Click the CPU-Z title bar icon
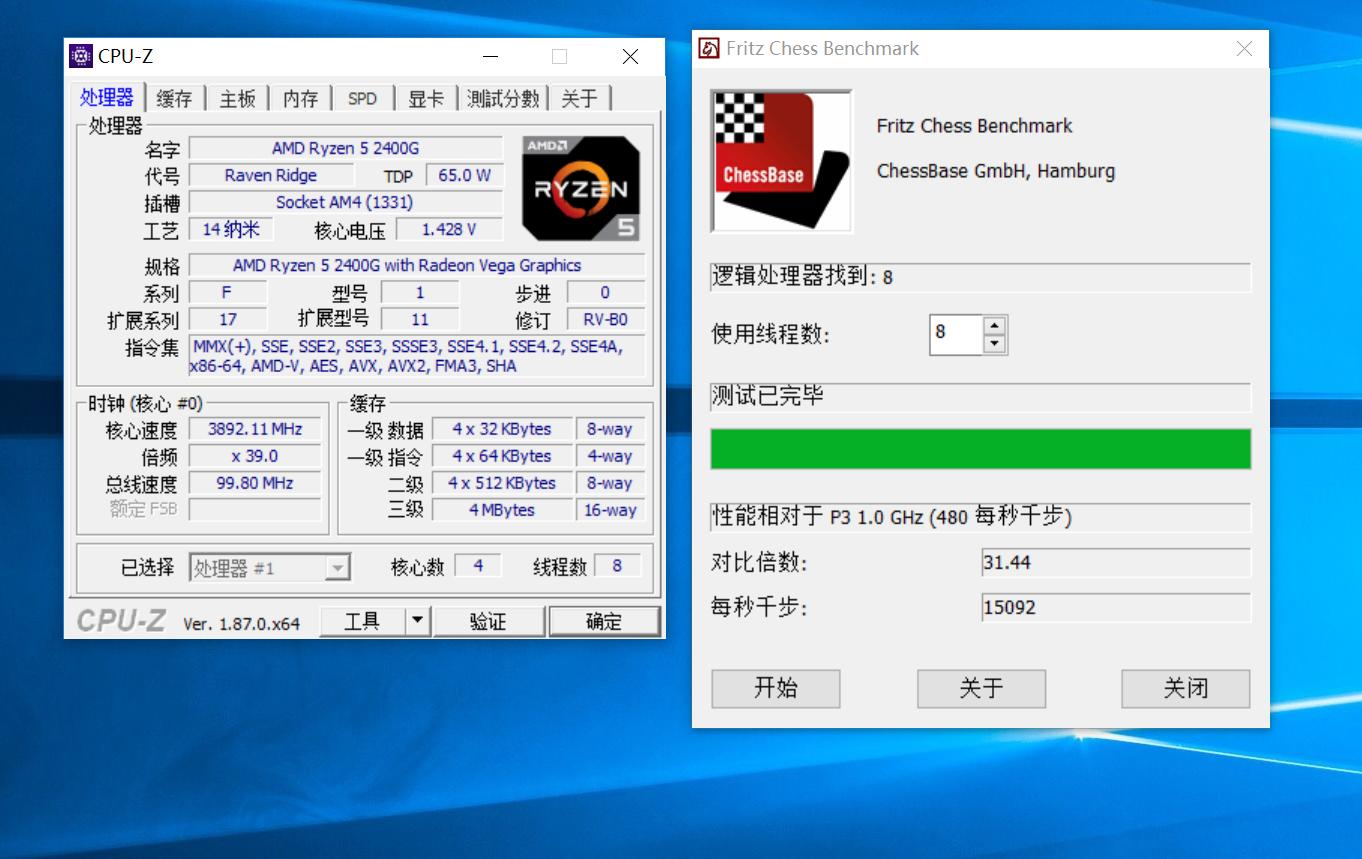This screenshot has height=859, width=1362. [x=80, y=56]
